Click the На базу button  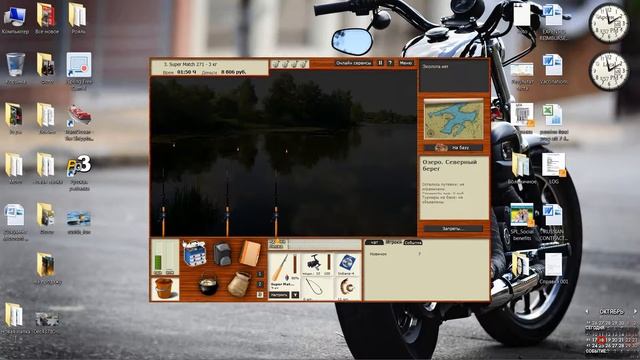pos(453,147)
